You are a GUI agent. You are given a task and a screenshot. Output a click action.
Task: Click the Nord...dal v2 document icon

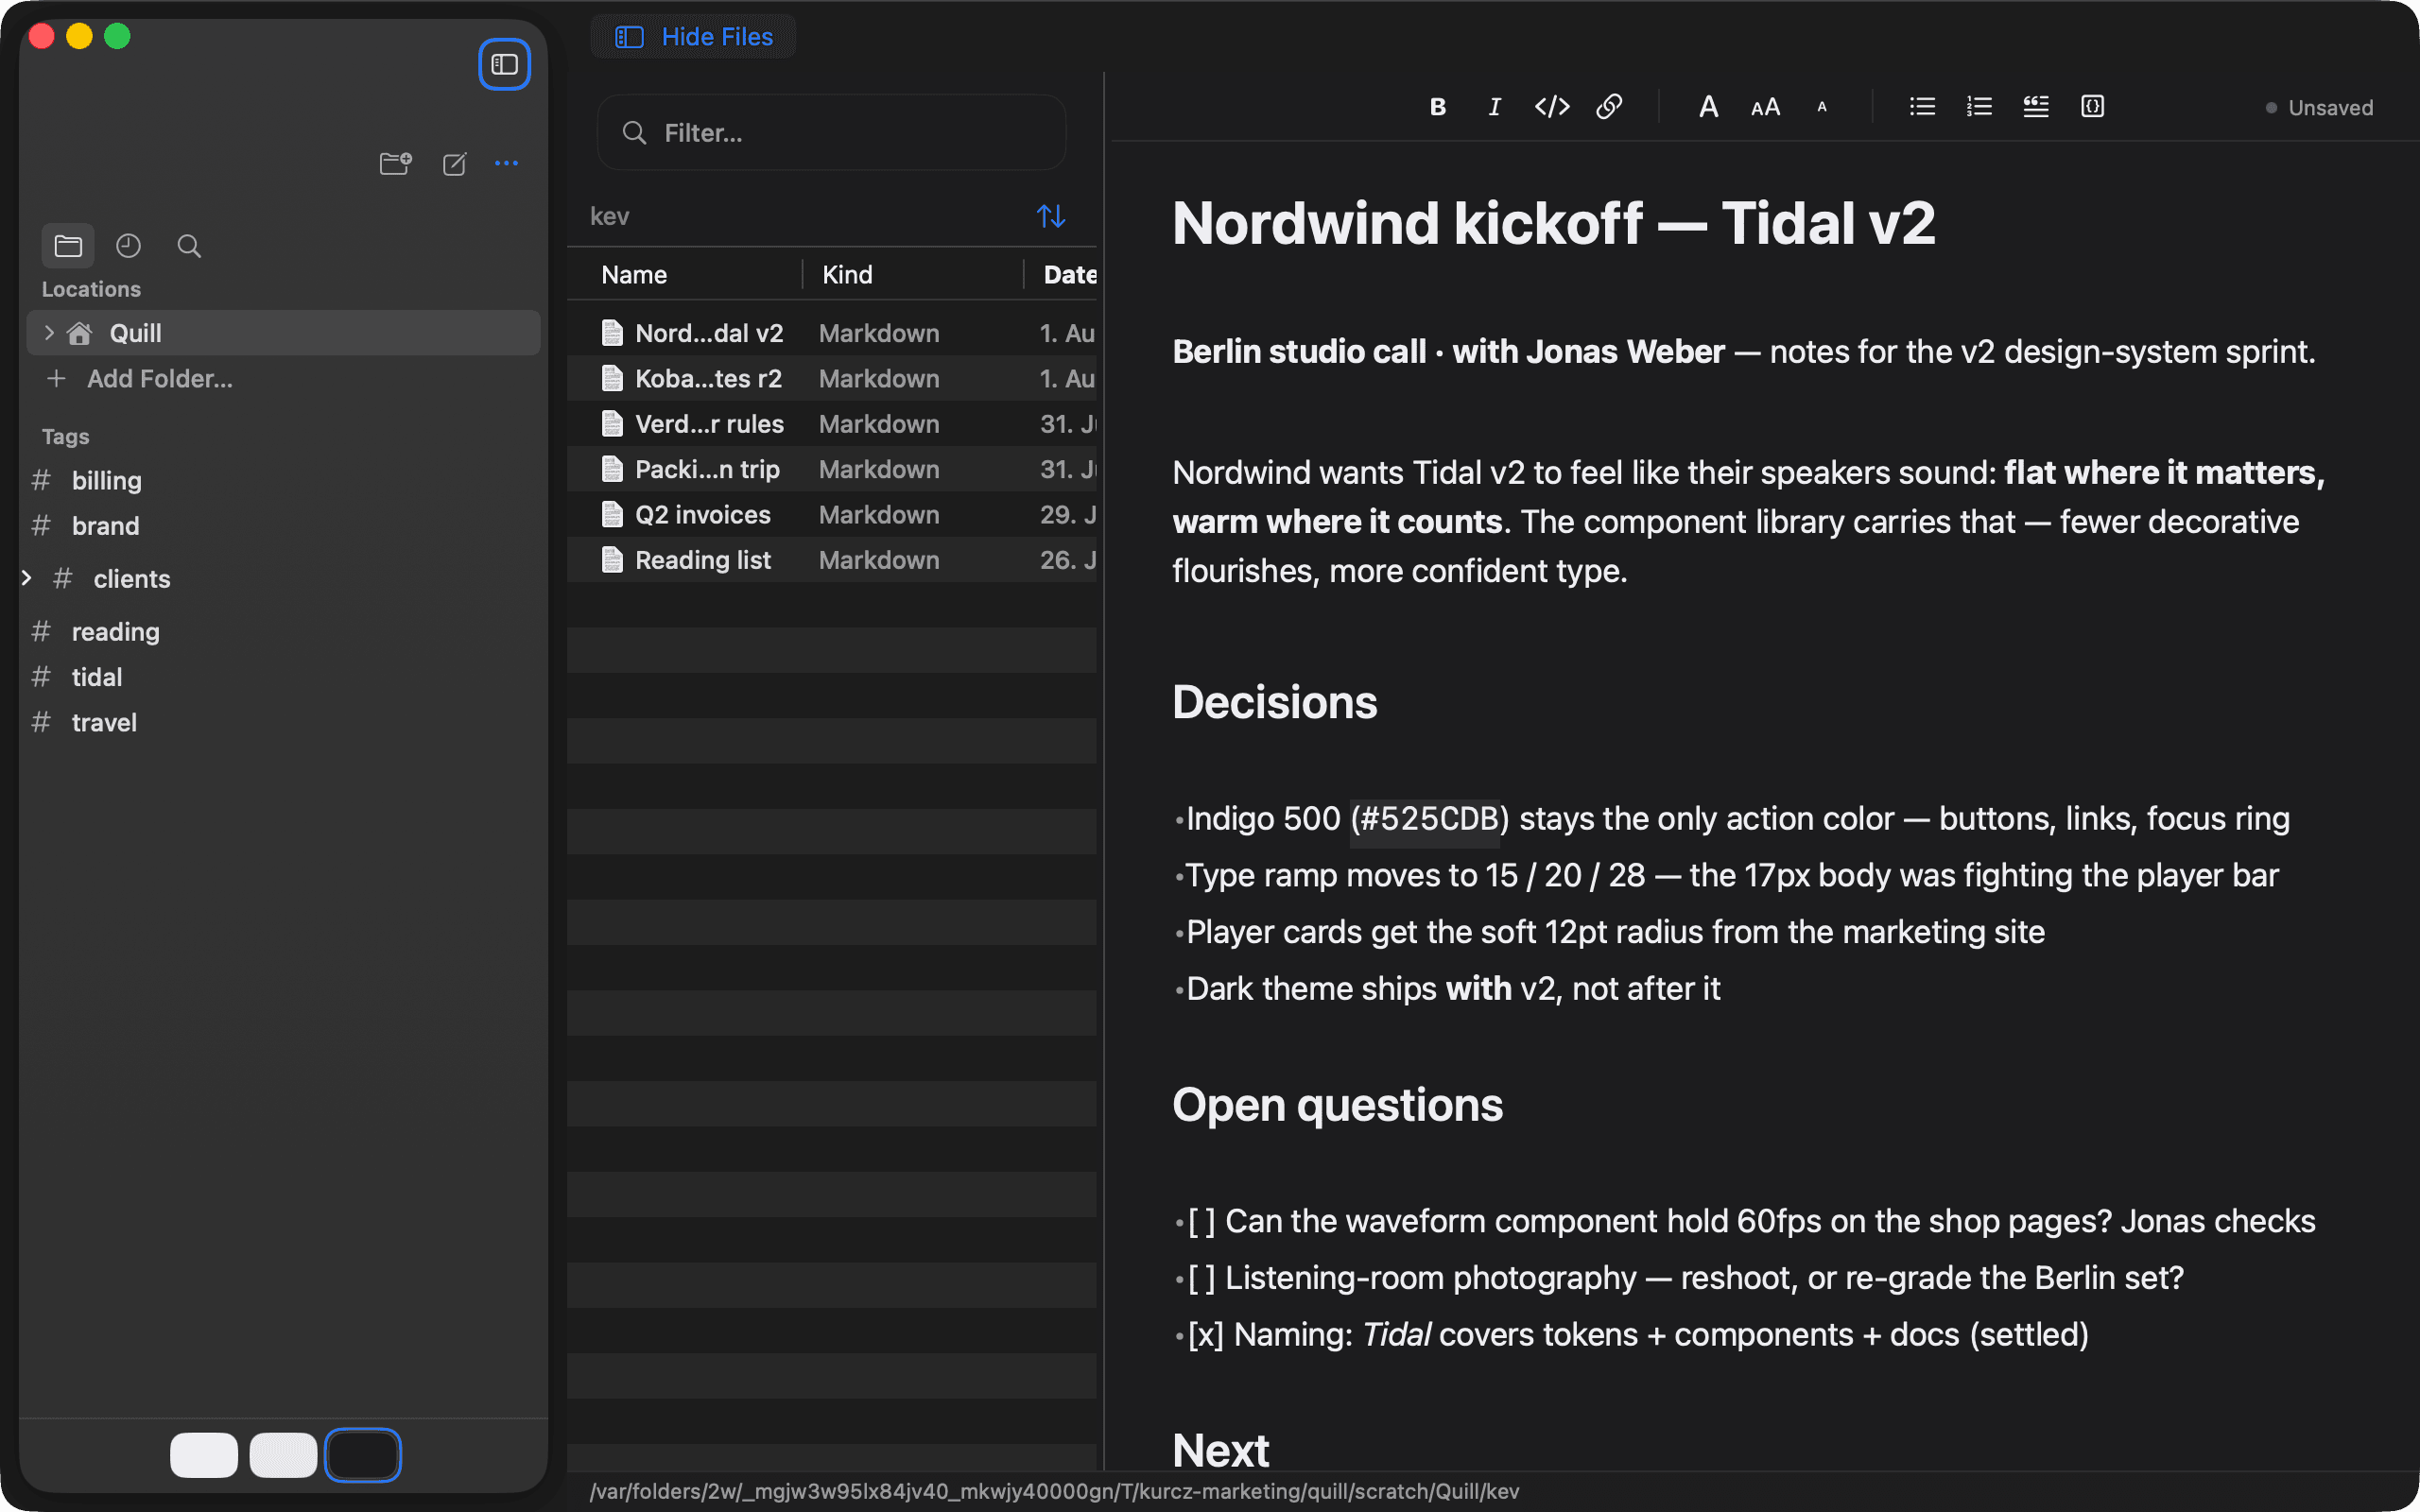[x=612, y=332]
